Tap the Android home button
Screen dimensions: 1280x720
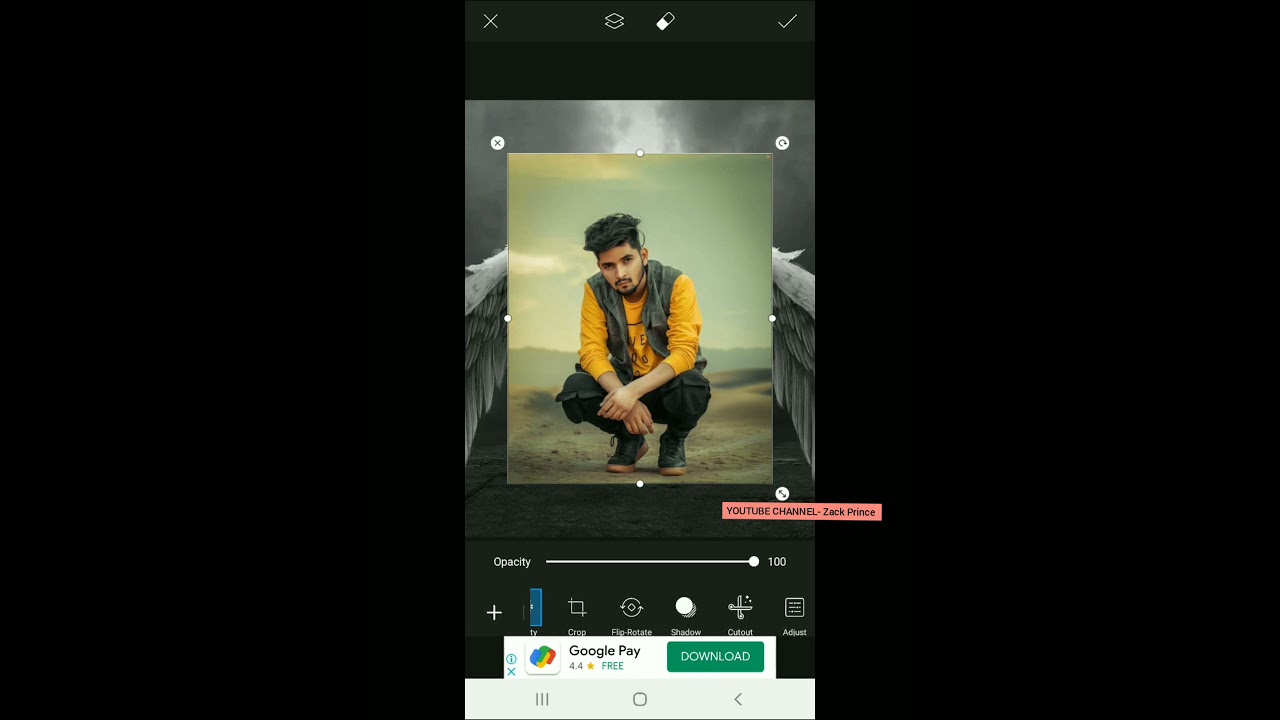tap(640, 699)
